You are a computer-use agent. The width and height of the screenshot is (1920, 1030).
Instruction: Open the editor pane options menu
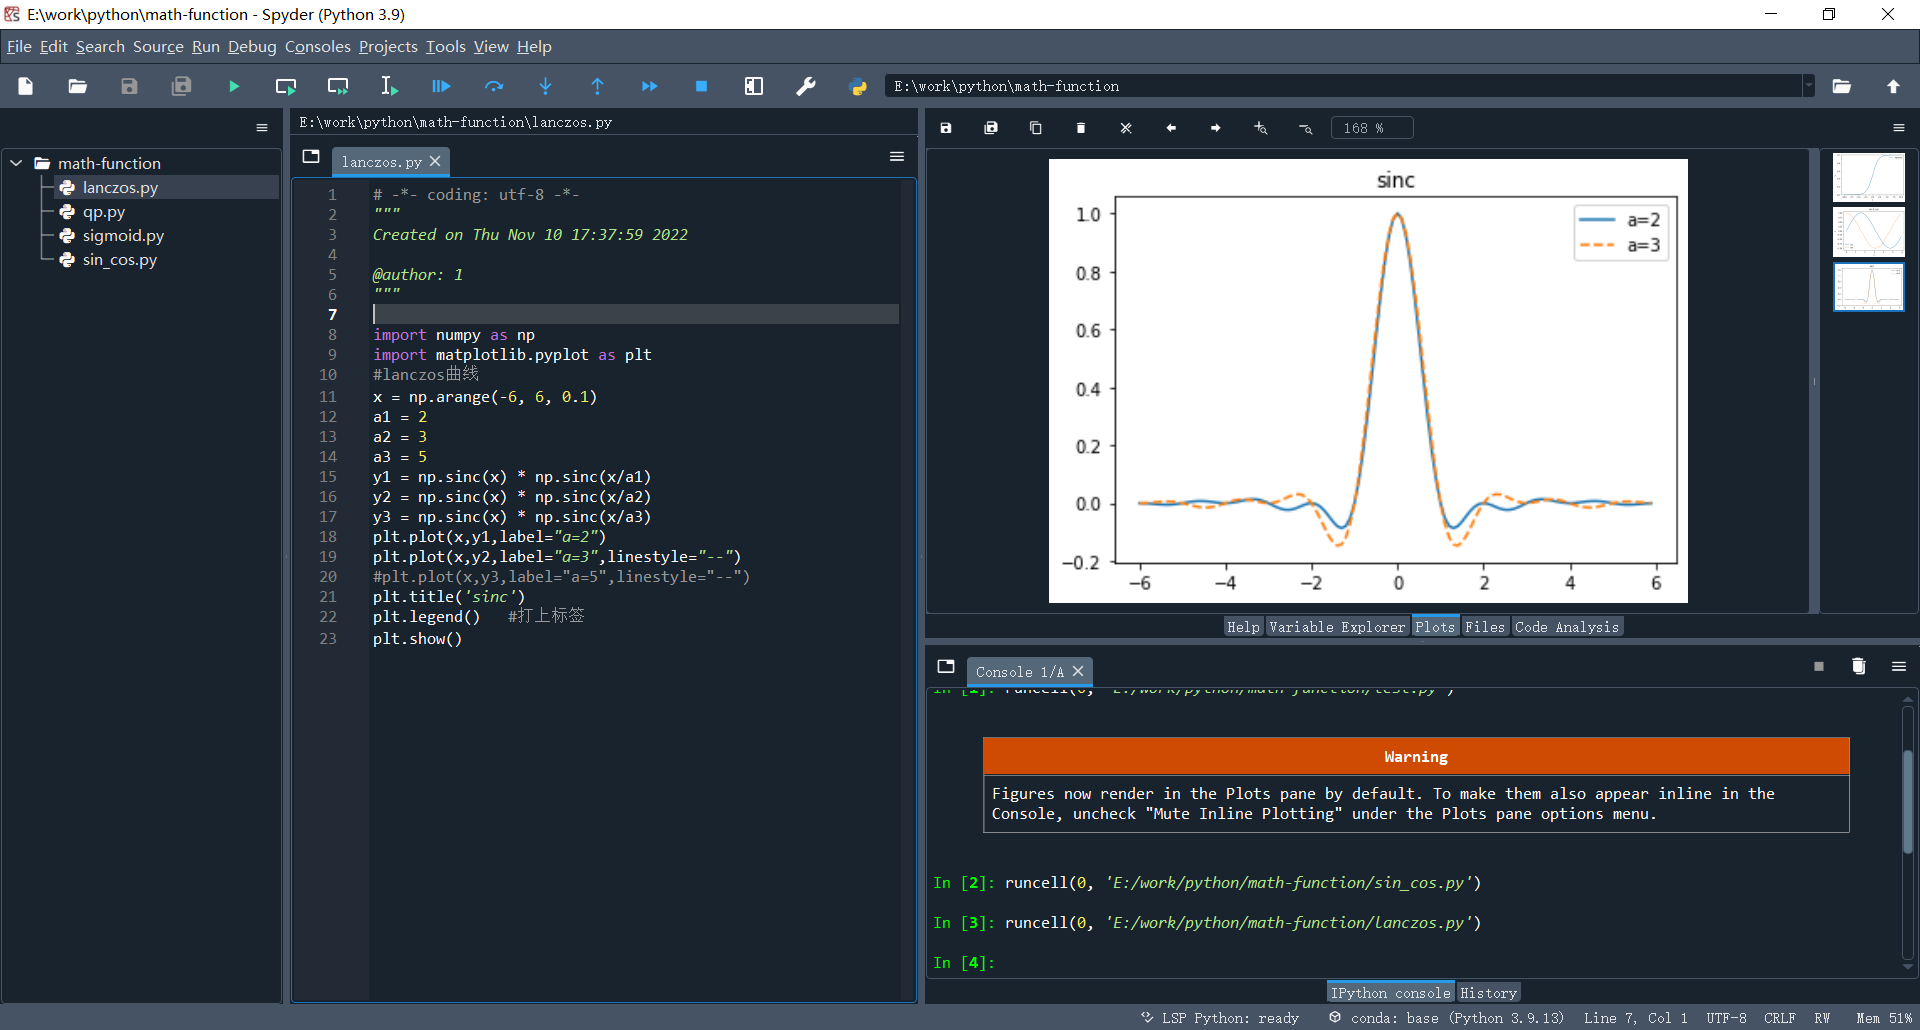(897, 157)
